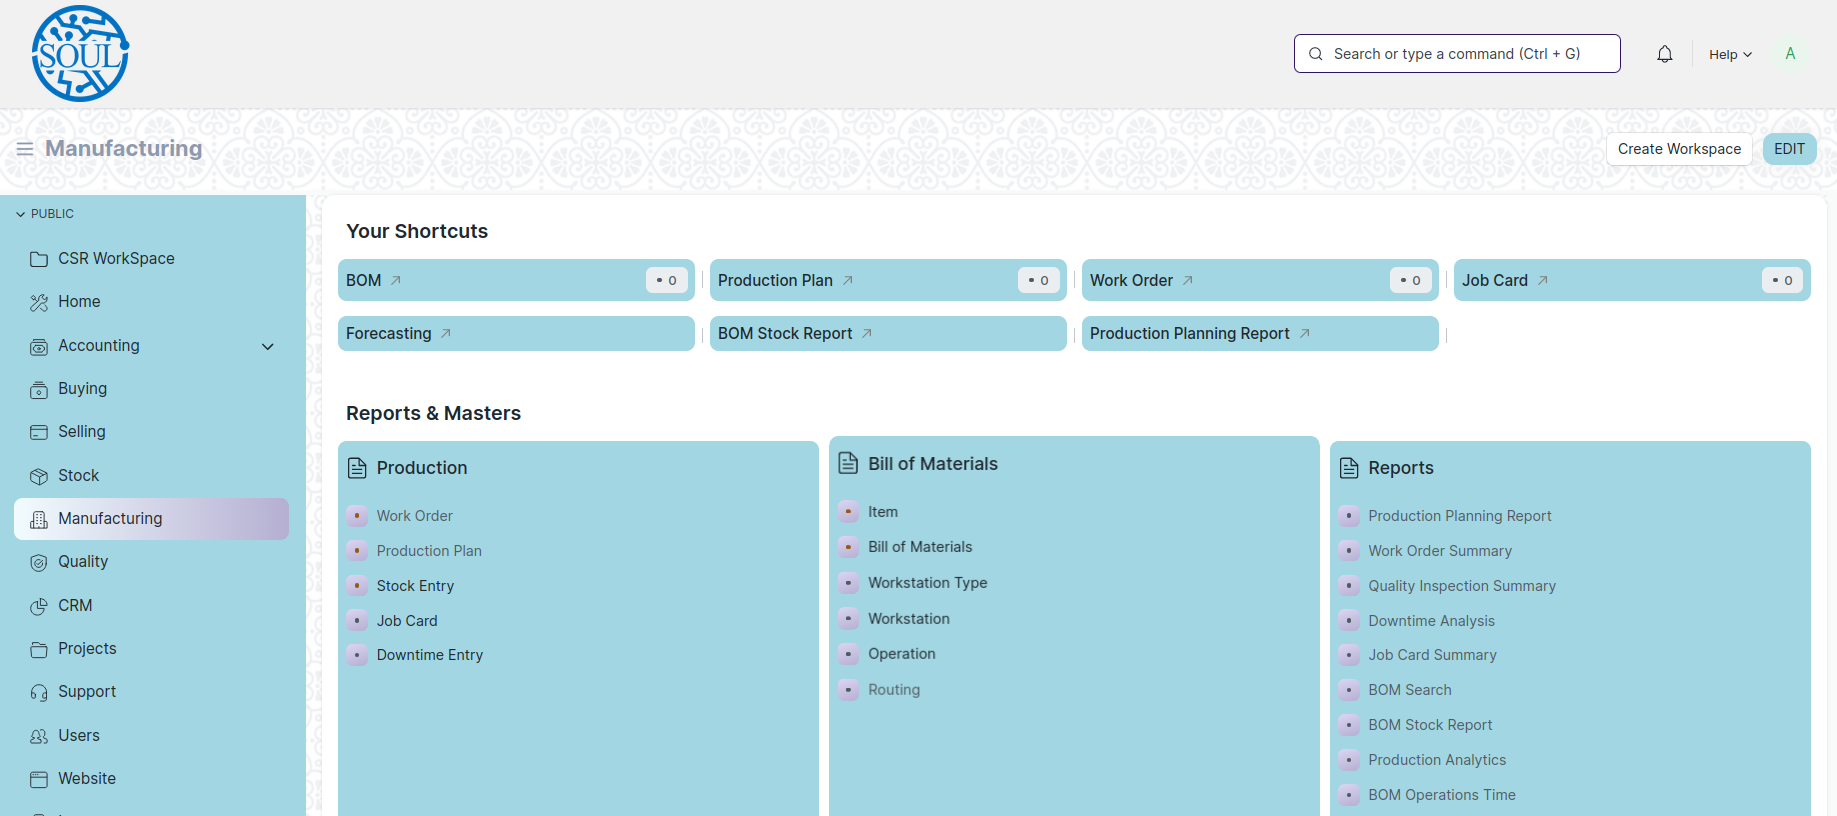
Task: Open Selling workspace in sidebar
Action: [151, 432]
